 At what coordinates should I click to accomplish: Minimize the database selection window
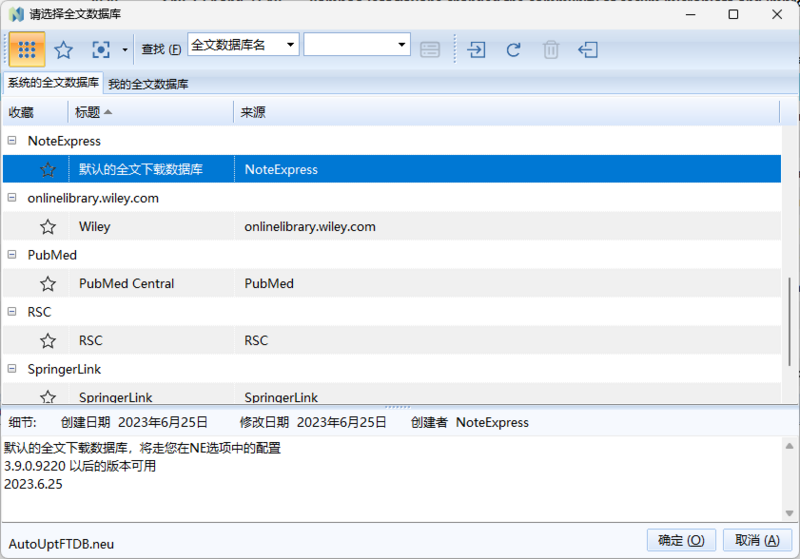point(690,14)
